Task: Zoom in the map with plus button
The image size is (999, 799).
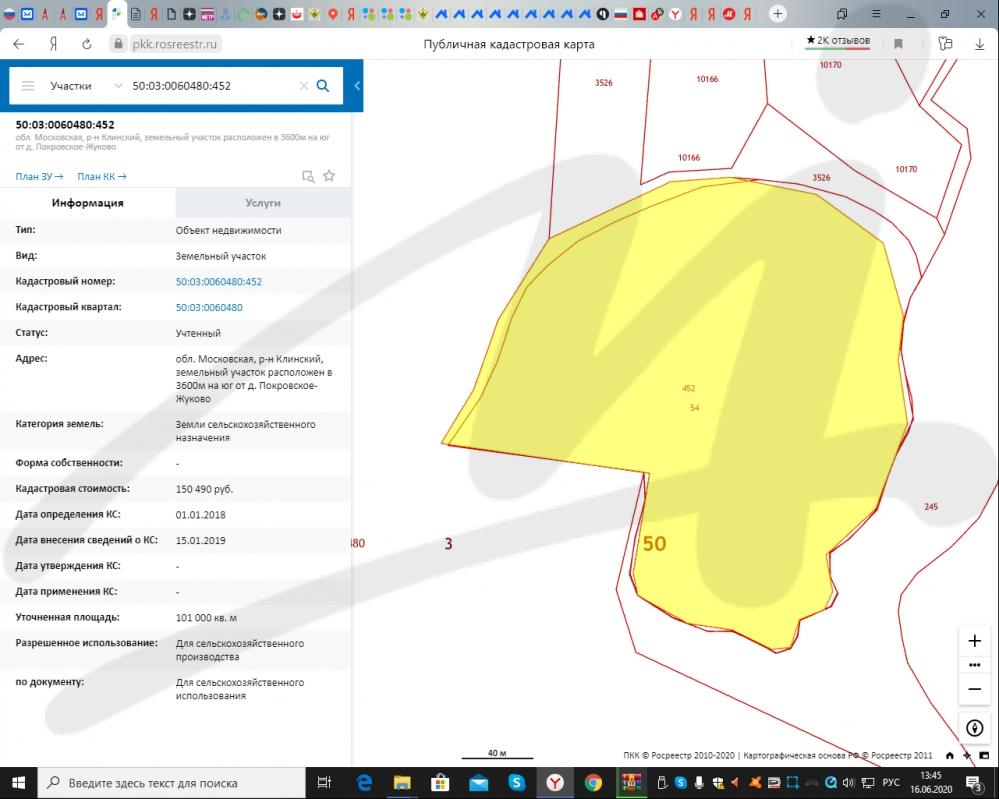Action: [974, 640]
